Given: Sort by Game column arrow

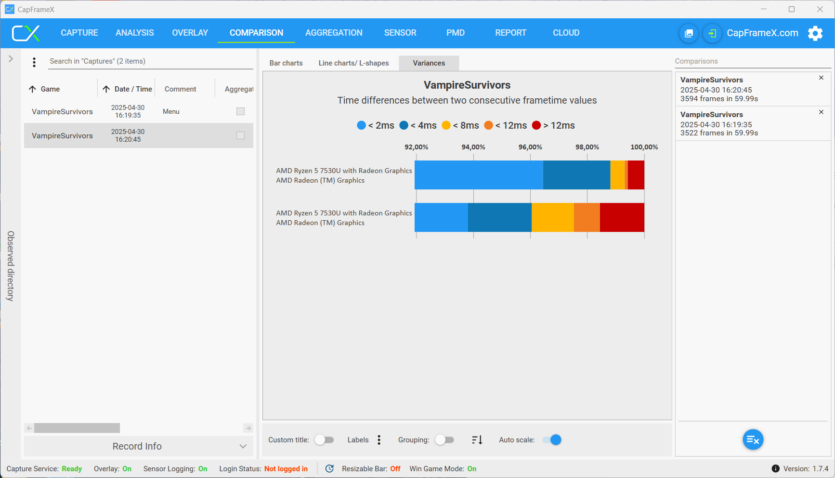Looking at the screenshot, I should click(x=32, y=89).
